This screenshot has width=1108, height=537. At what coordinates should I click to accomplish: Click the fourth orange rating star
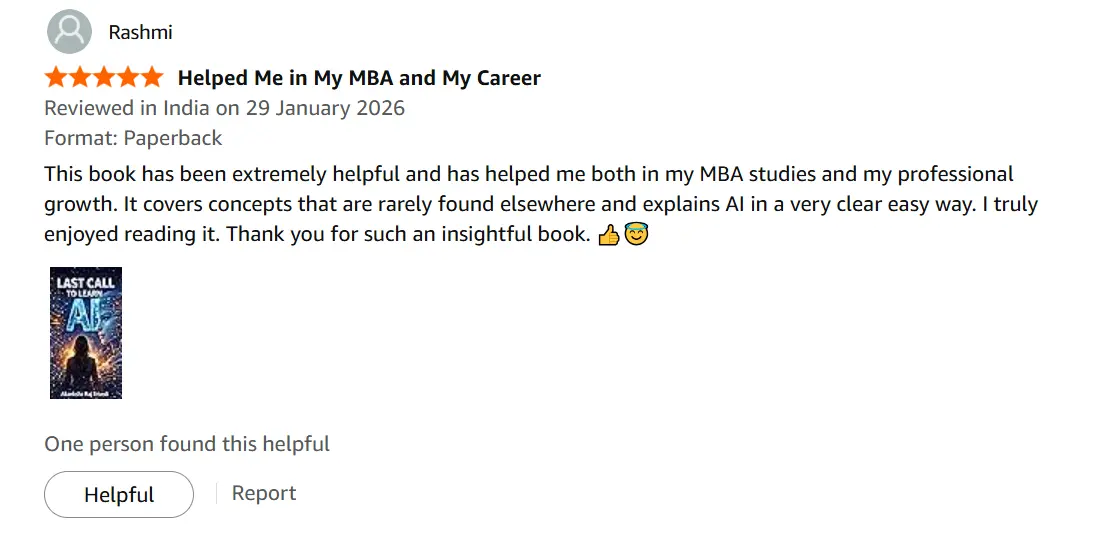coord(127,77)
